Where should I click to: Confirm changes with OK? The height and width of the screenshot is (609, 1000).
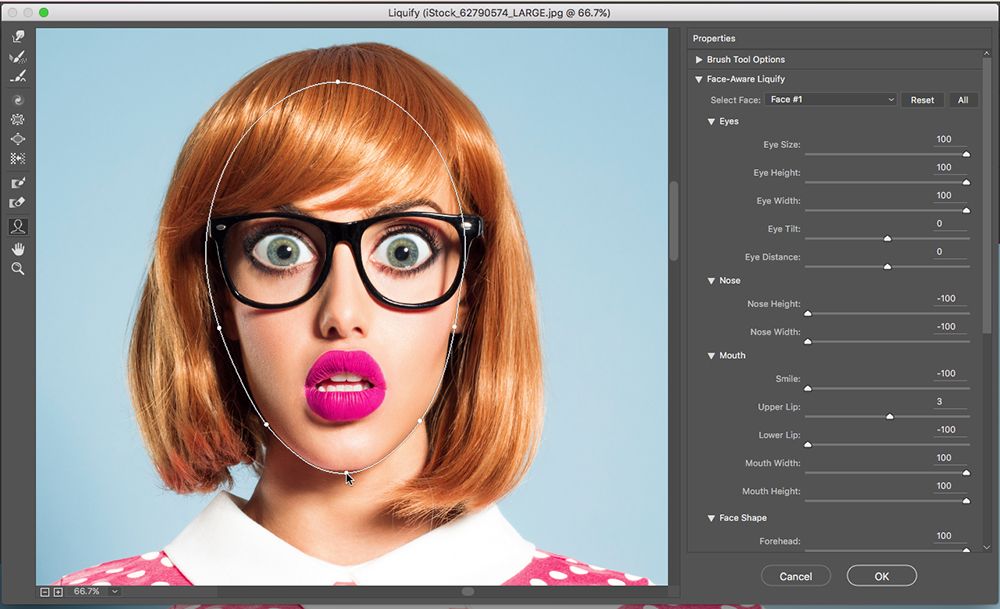881,576
